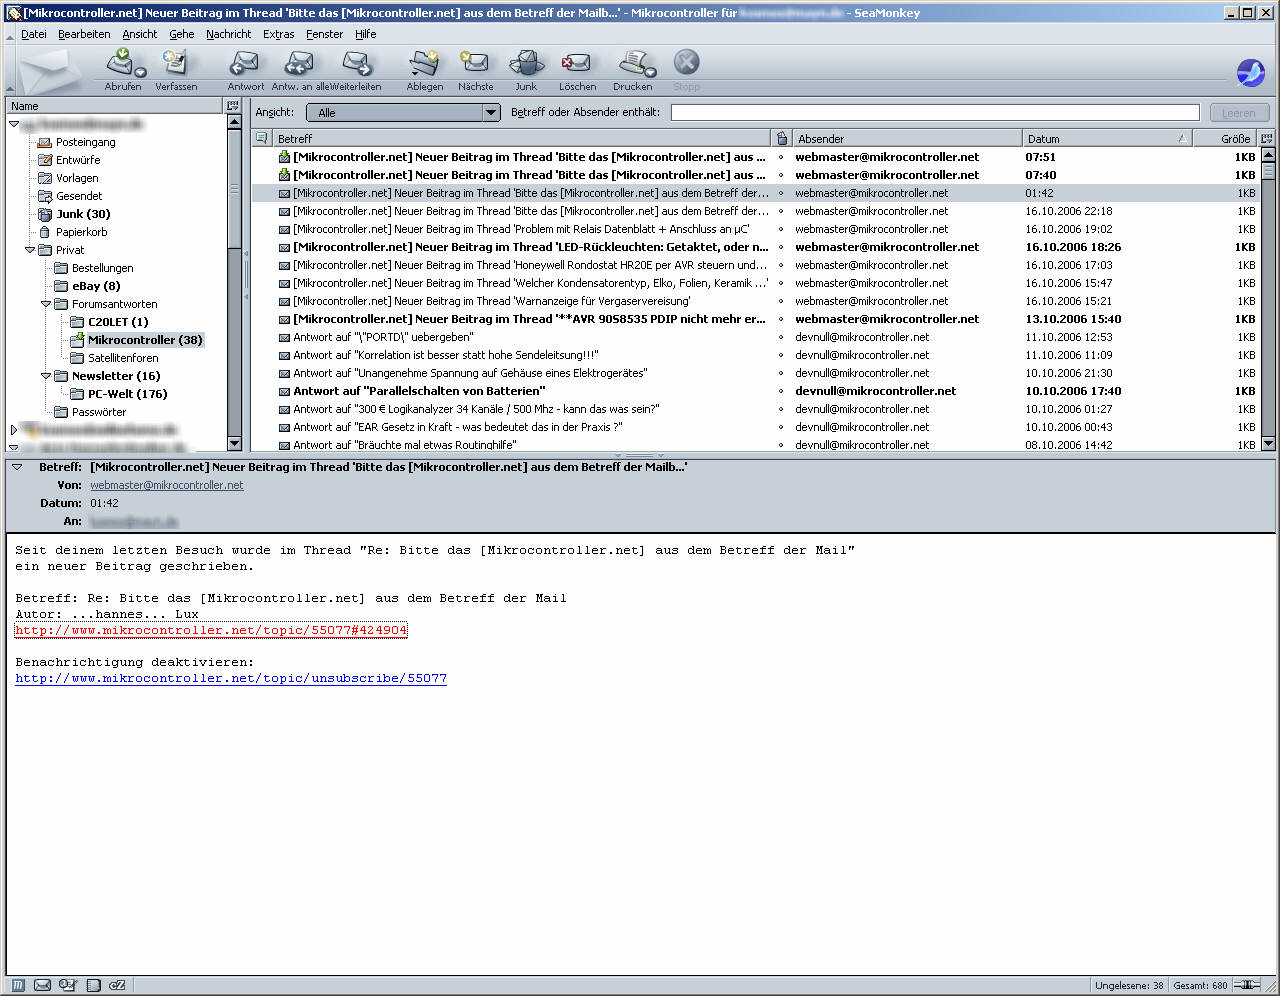Image resolution: width=1280 pixels, height=996 pixels.
Task: Toggle read status of 16.10.2006 18:26 message
Action: click(x=781, y=247)
